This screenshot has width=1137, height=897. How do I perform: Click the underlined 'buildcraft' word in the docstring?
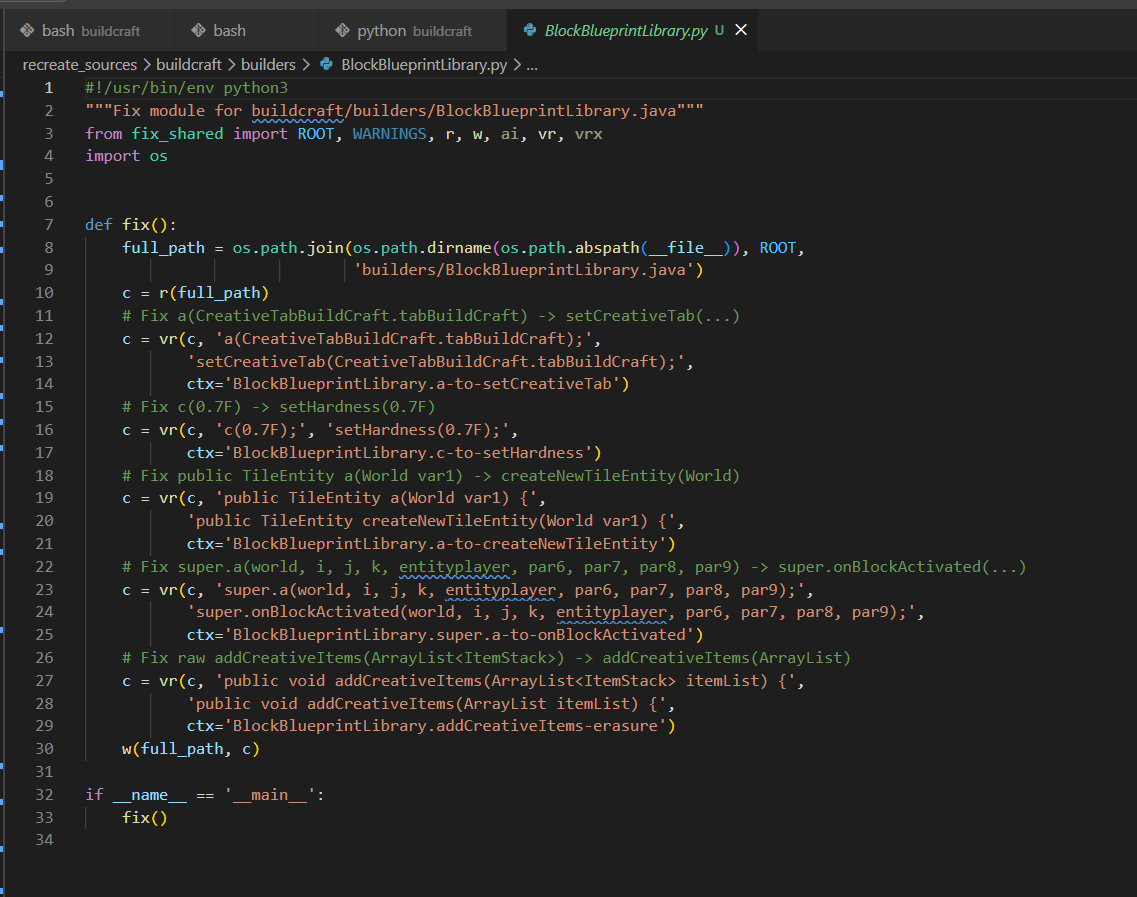coord(297,111)
